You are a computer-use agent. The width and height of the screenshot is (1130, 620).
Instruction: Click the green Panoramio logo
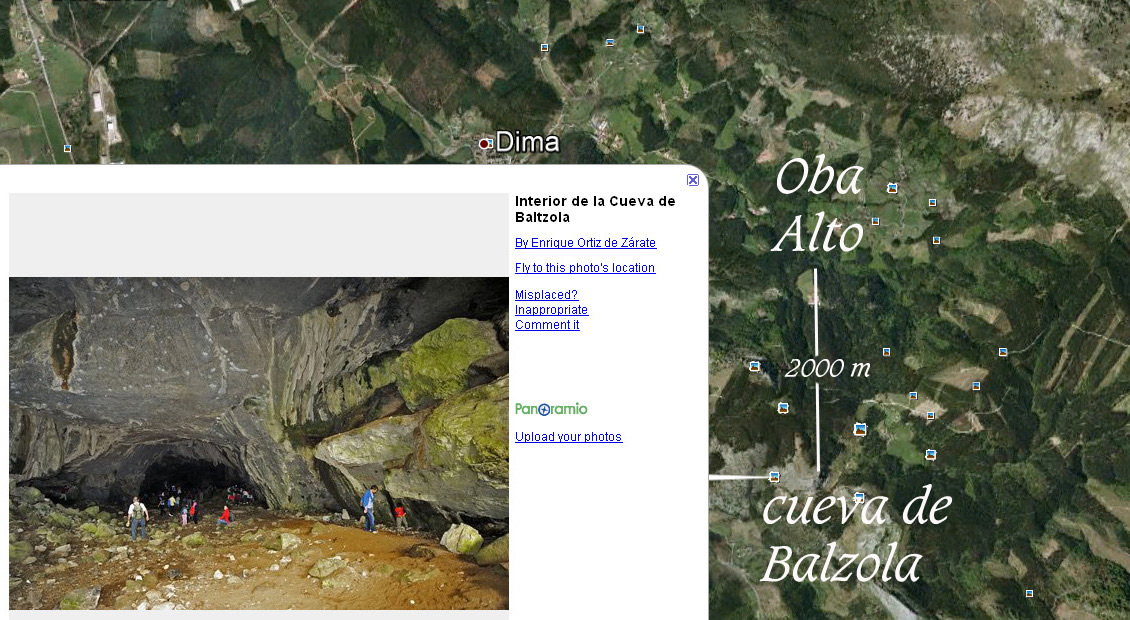pyautogui.click(x=551, y=409)
